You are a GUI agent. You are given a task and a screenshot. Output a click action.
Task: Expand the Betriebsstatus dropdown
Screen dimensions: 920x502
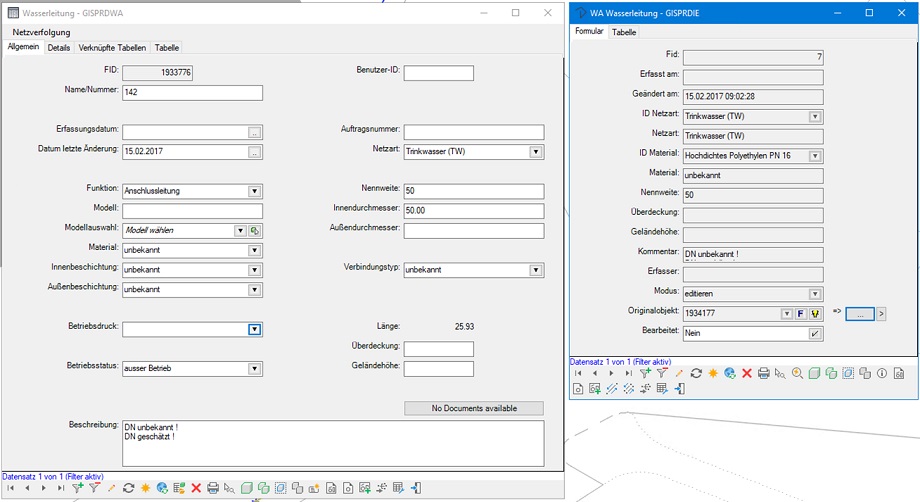(x=254, y=369)
